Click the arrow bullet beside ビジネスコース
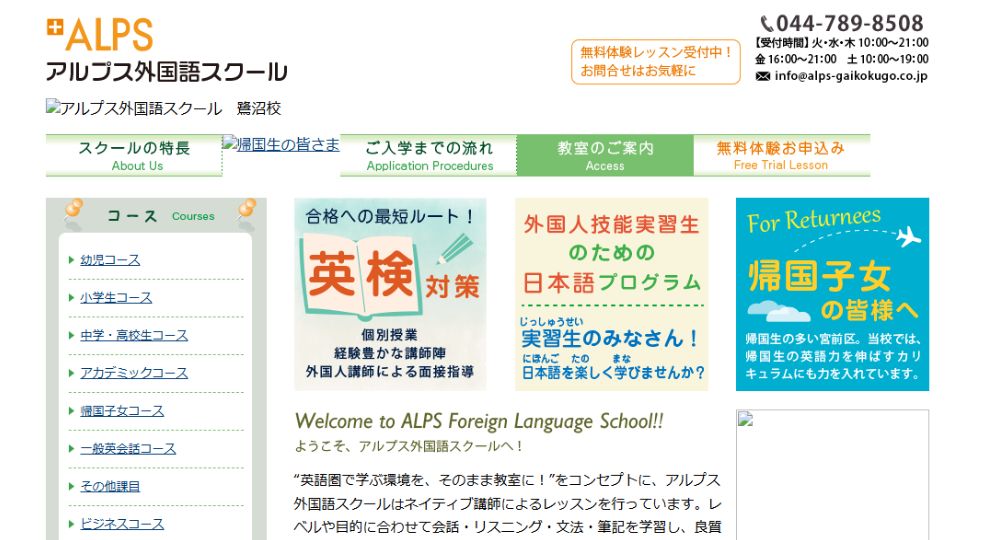Screen dimensions: 1000x540 [71, 523]
